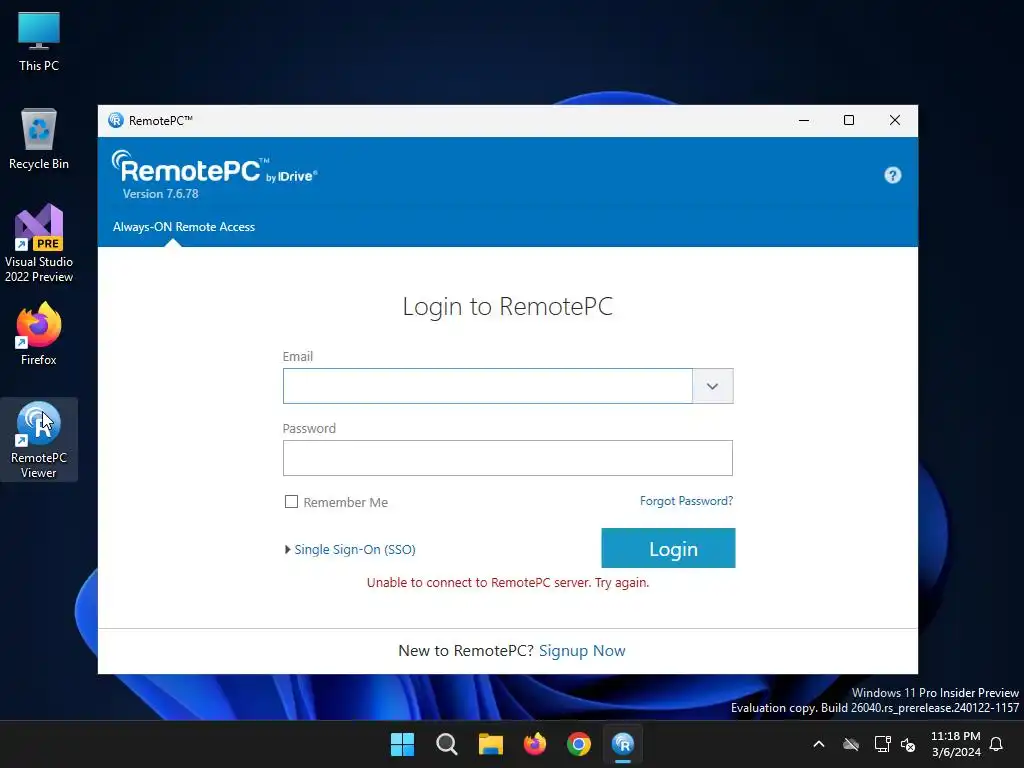Click the 'Unable to connect to RemotePC server' message
The height and width of the screenshot is (768, 1024).
(507, 583)
